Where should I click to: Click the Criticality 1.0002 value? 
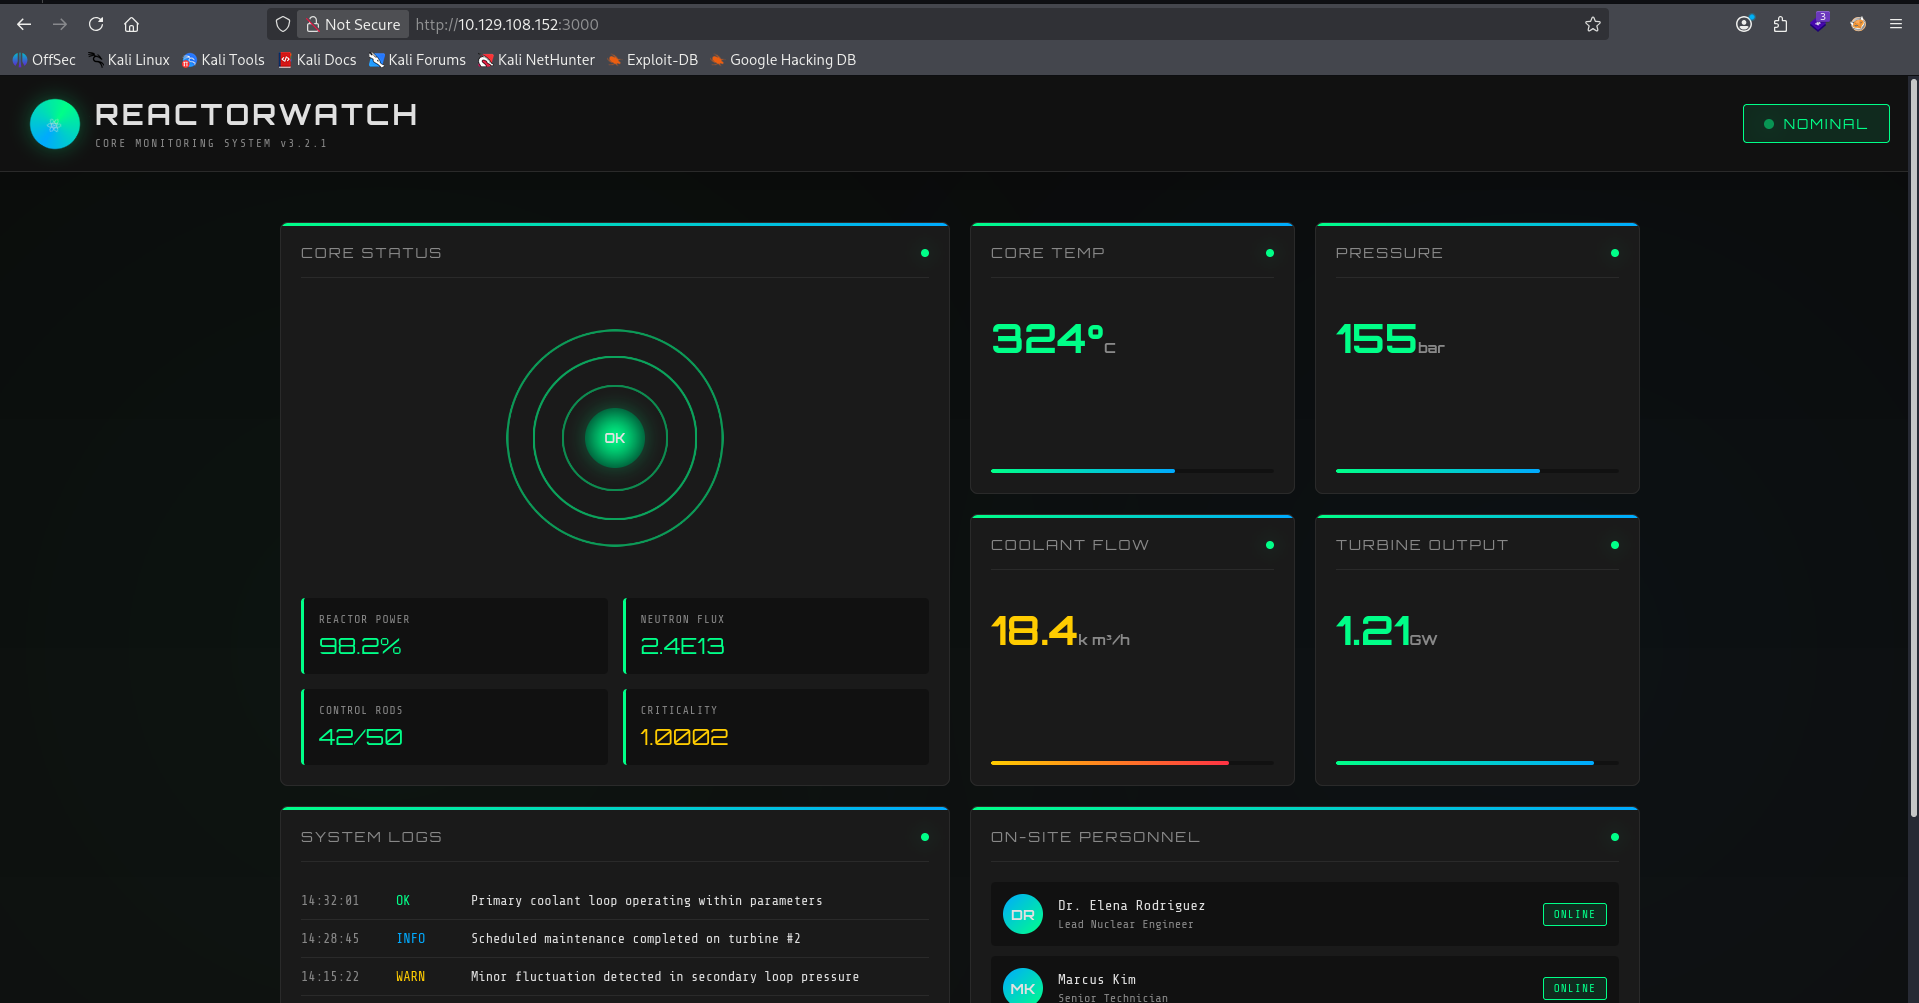coord(684,737)
